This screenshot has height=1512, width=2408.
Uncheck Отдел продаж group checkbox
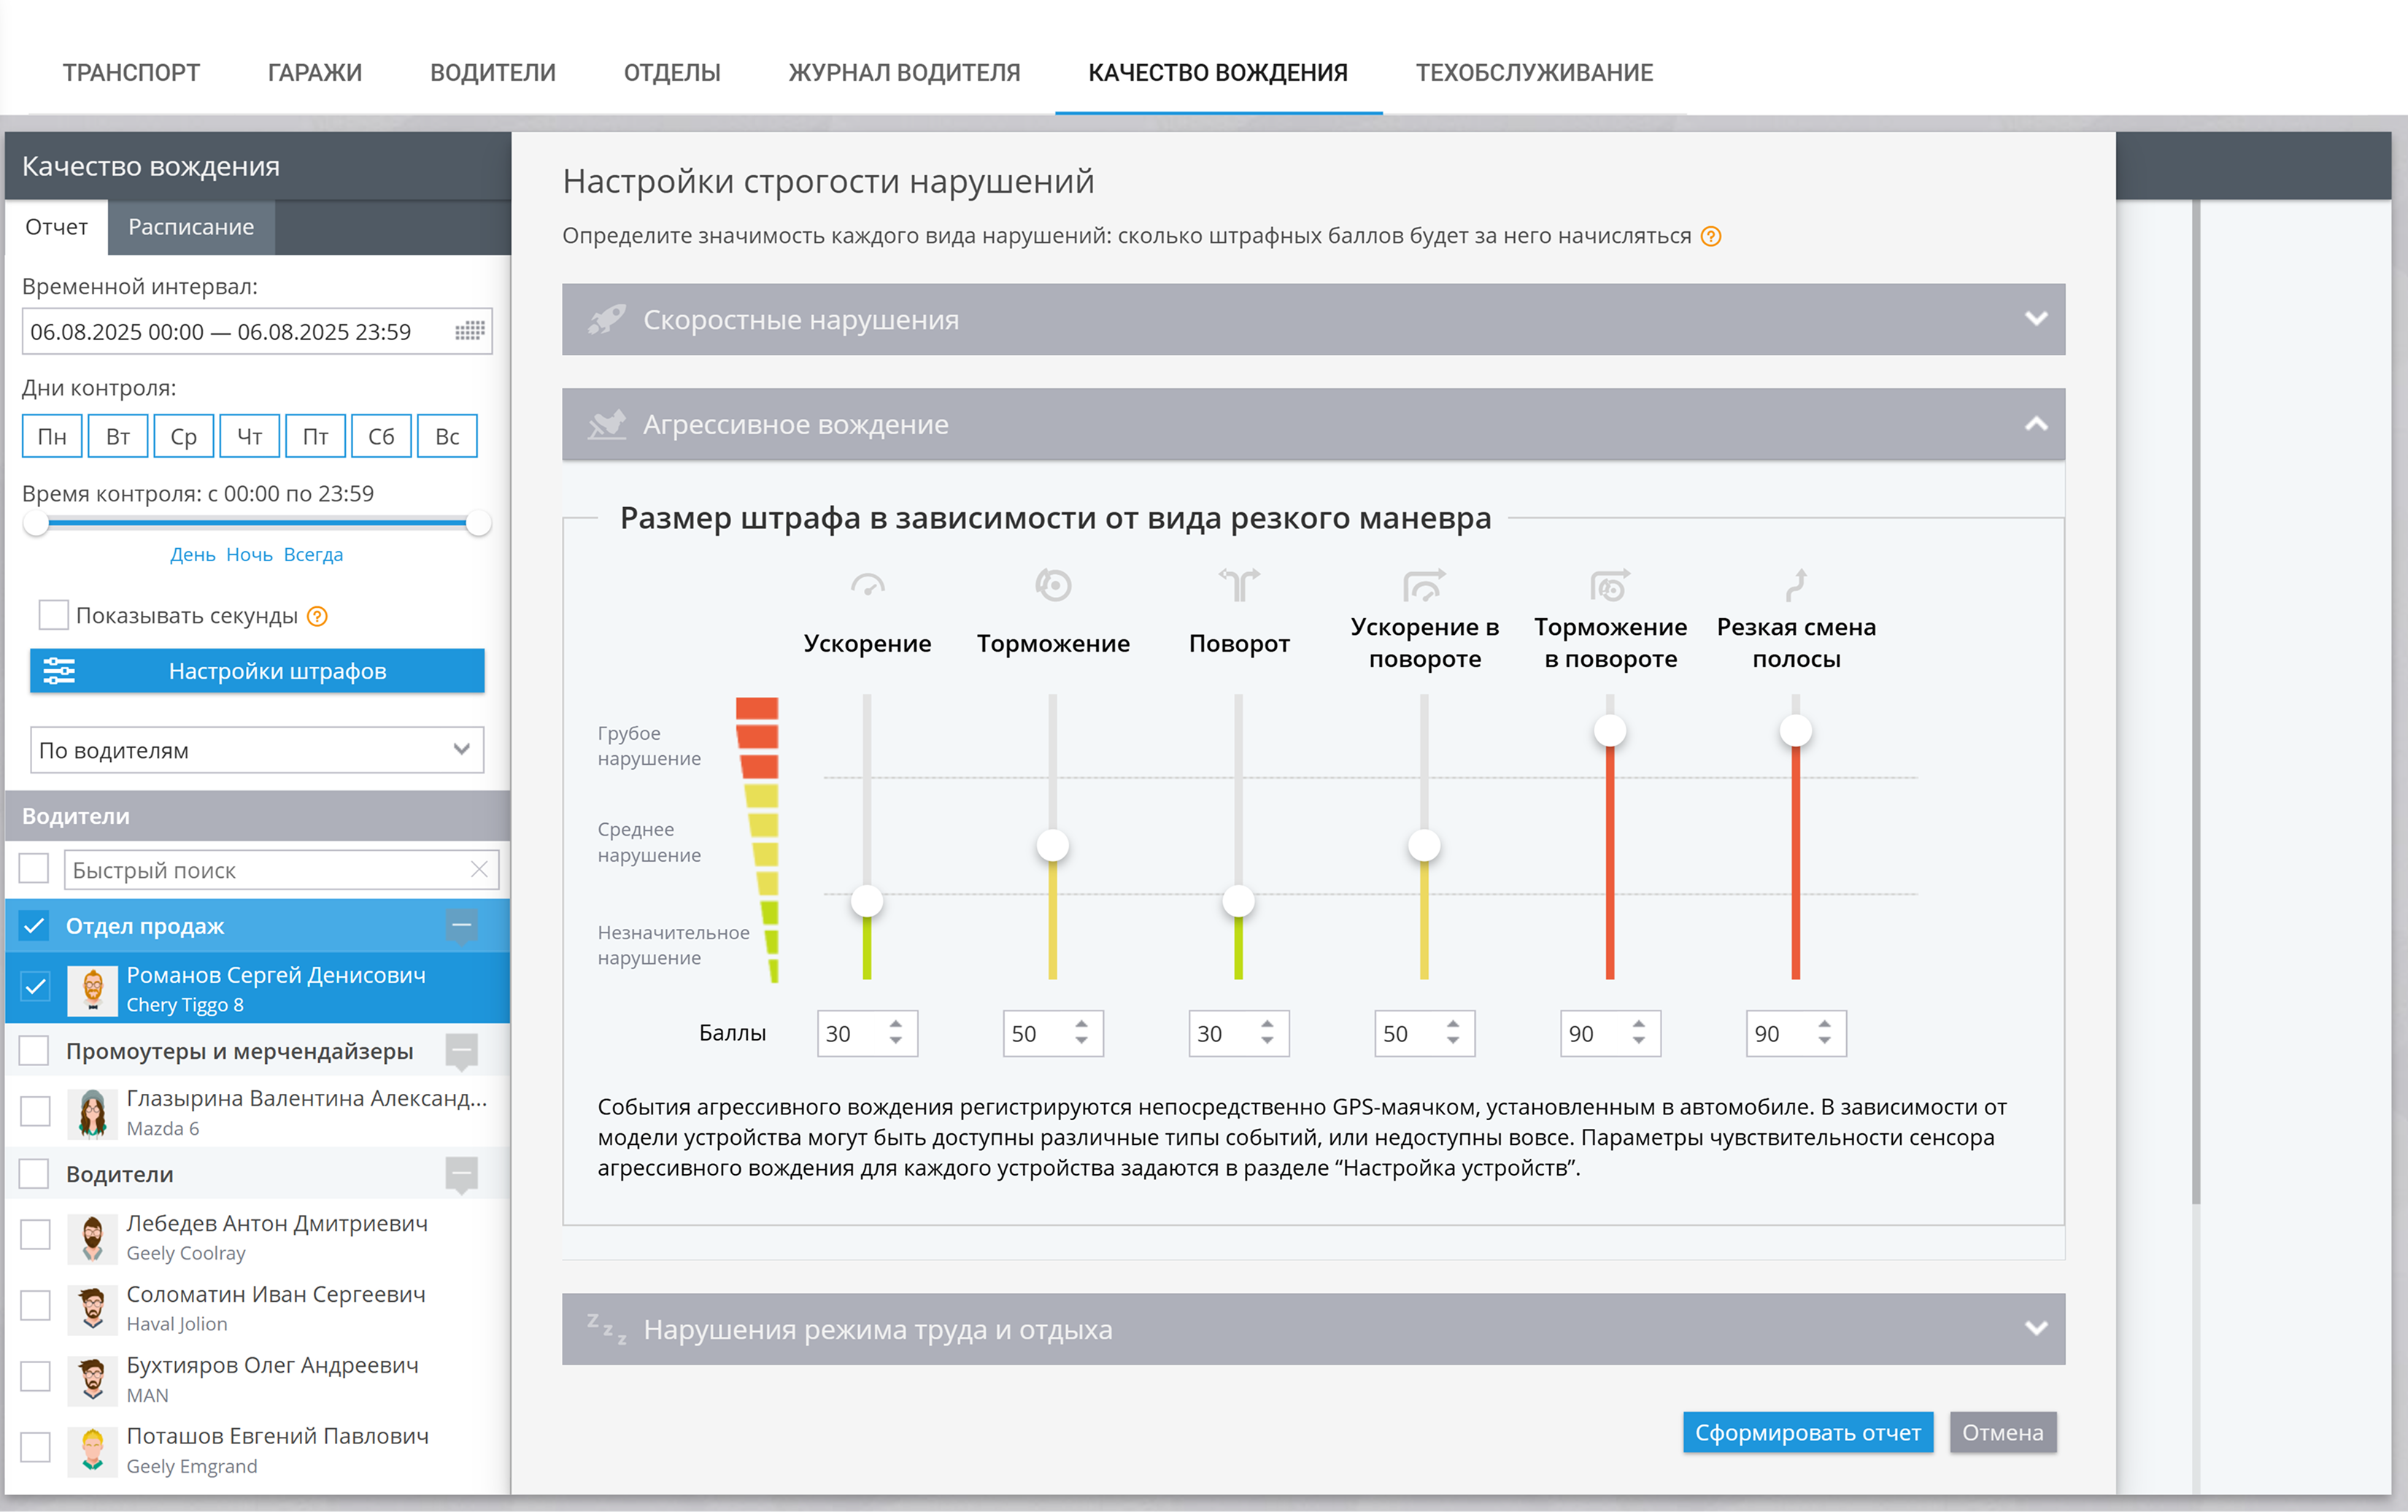34,925
